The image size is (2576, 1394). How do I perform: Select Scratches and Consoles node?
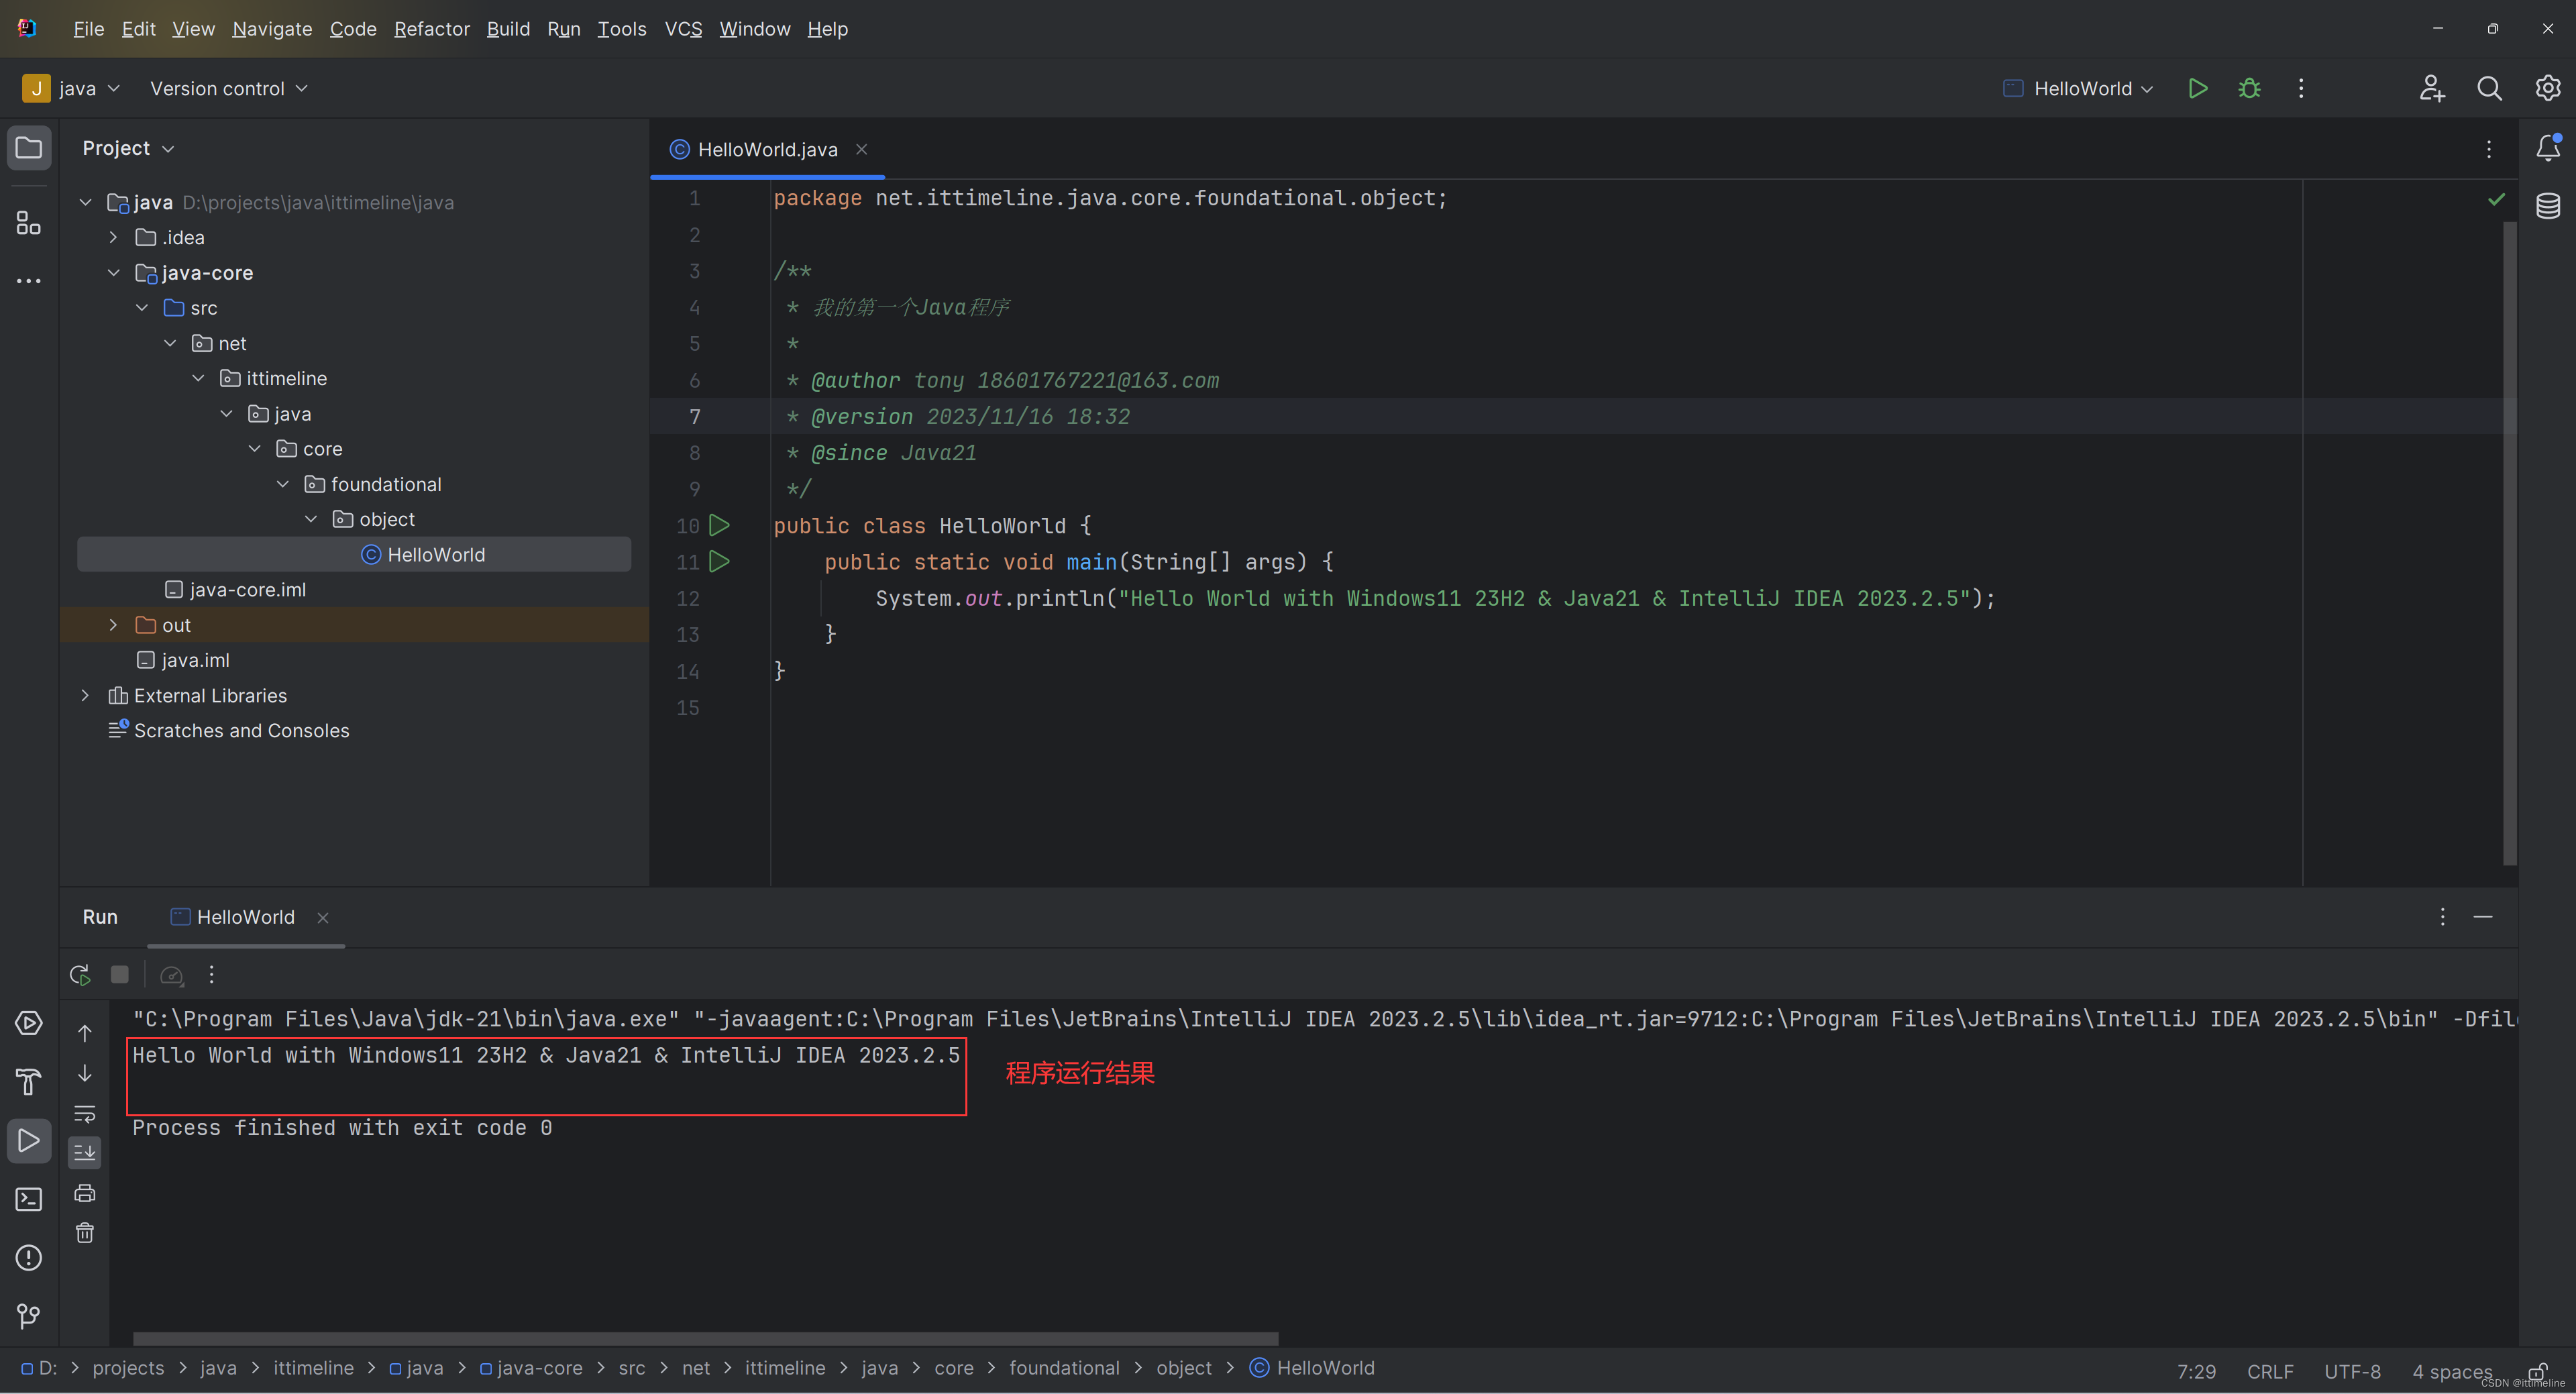pyautogui.click(x=229, y=731)
